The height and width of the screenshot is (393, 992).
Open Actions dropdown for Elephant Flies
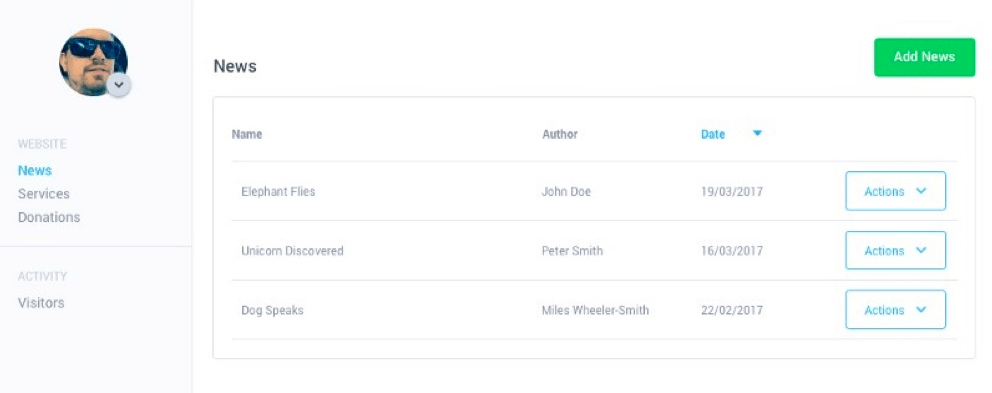click(x=895, y=191)
